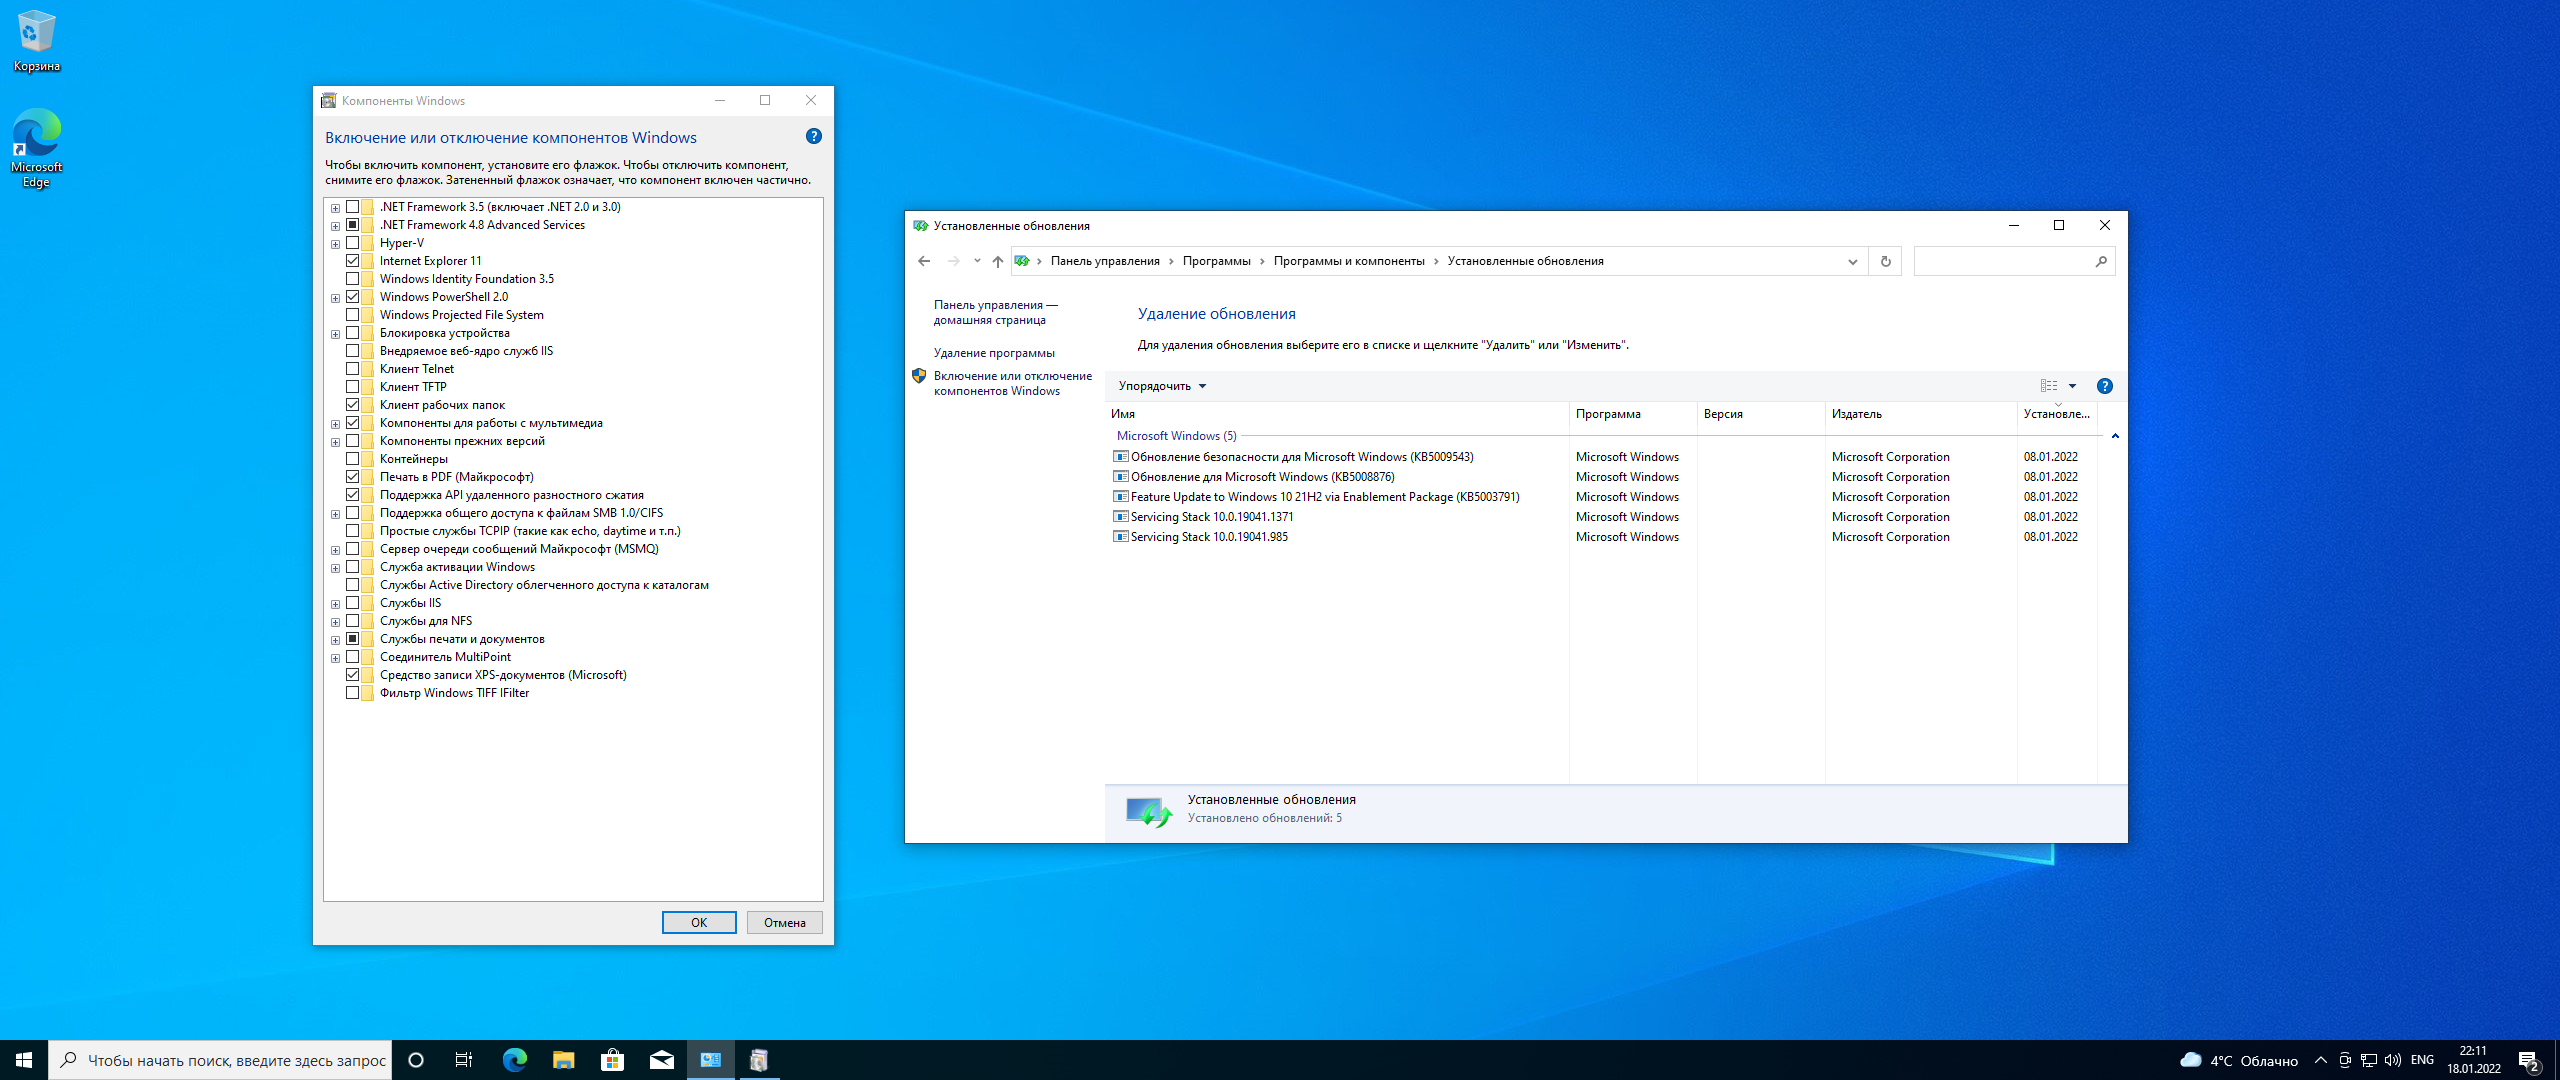Viewport: 2560px width, 1080px height.
Task: Click the refresh button next to address bar
Action: 1885,261
